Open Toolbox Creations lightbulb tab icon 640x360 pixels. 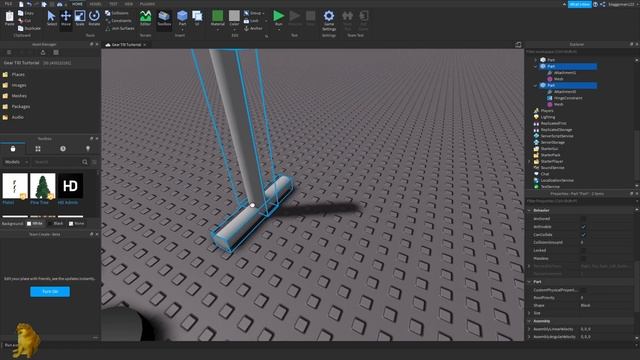(88, 149)
